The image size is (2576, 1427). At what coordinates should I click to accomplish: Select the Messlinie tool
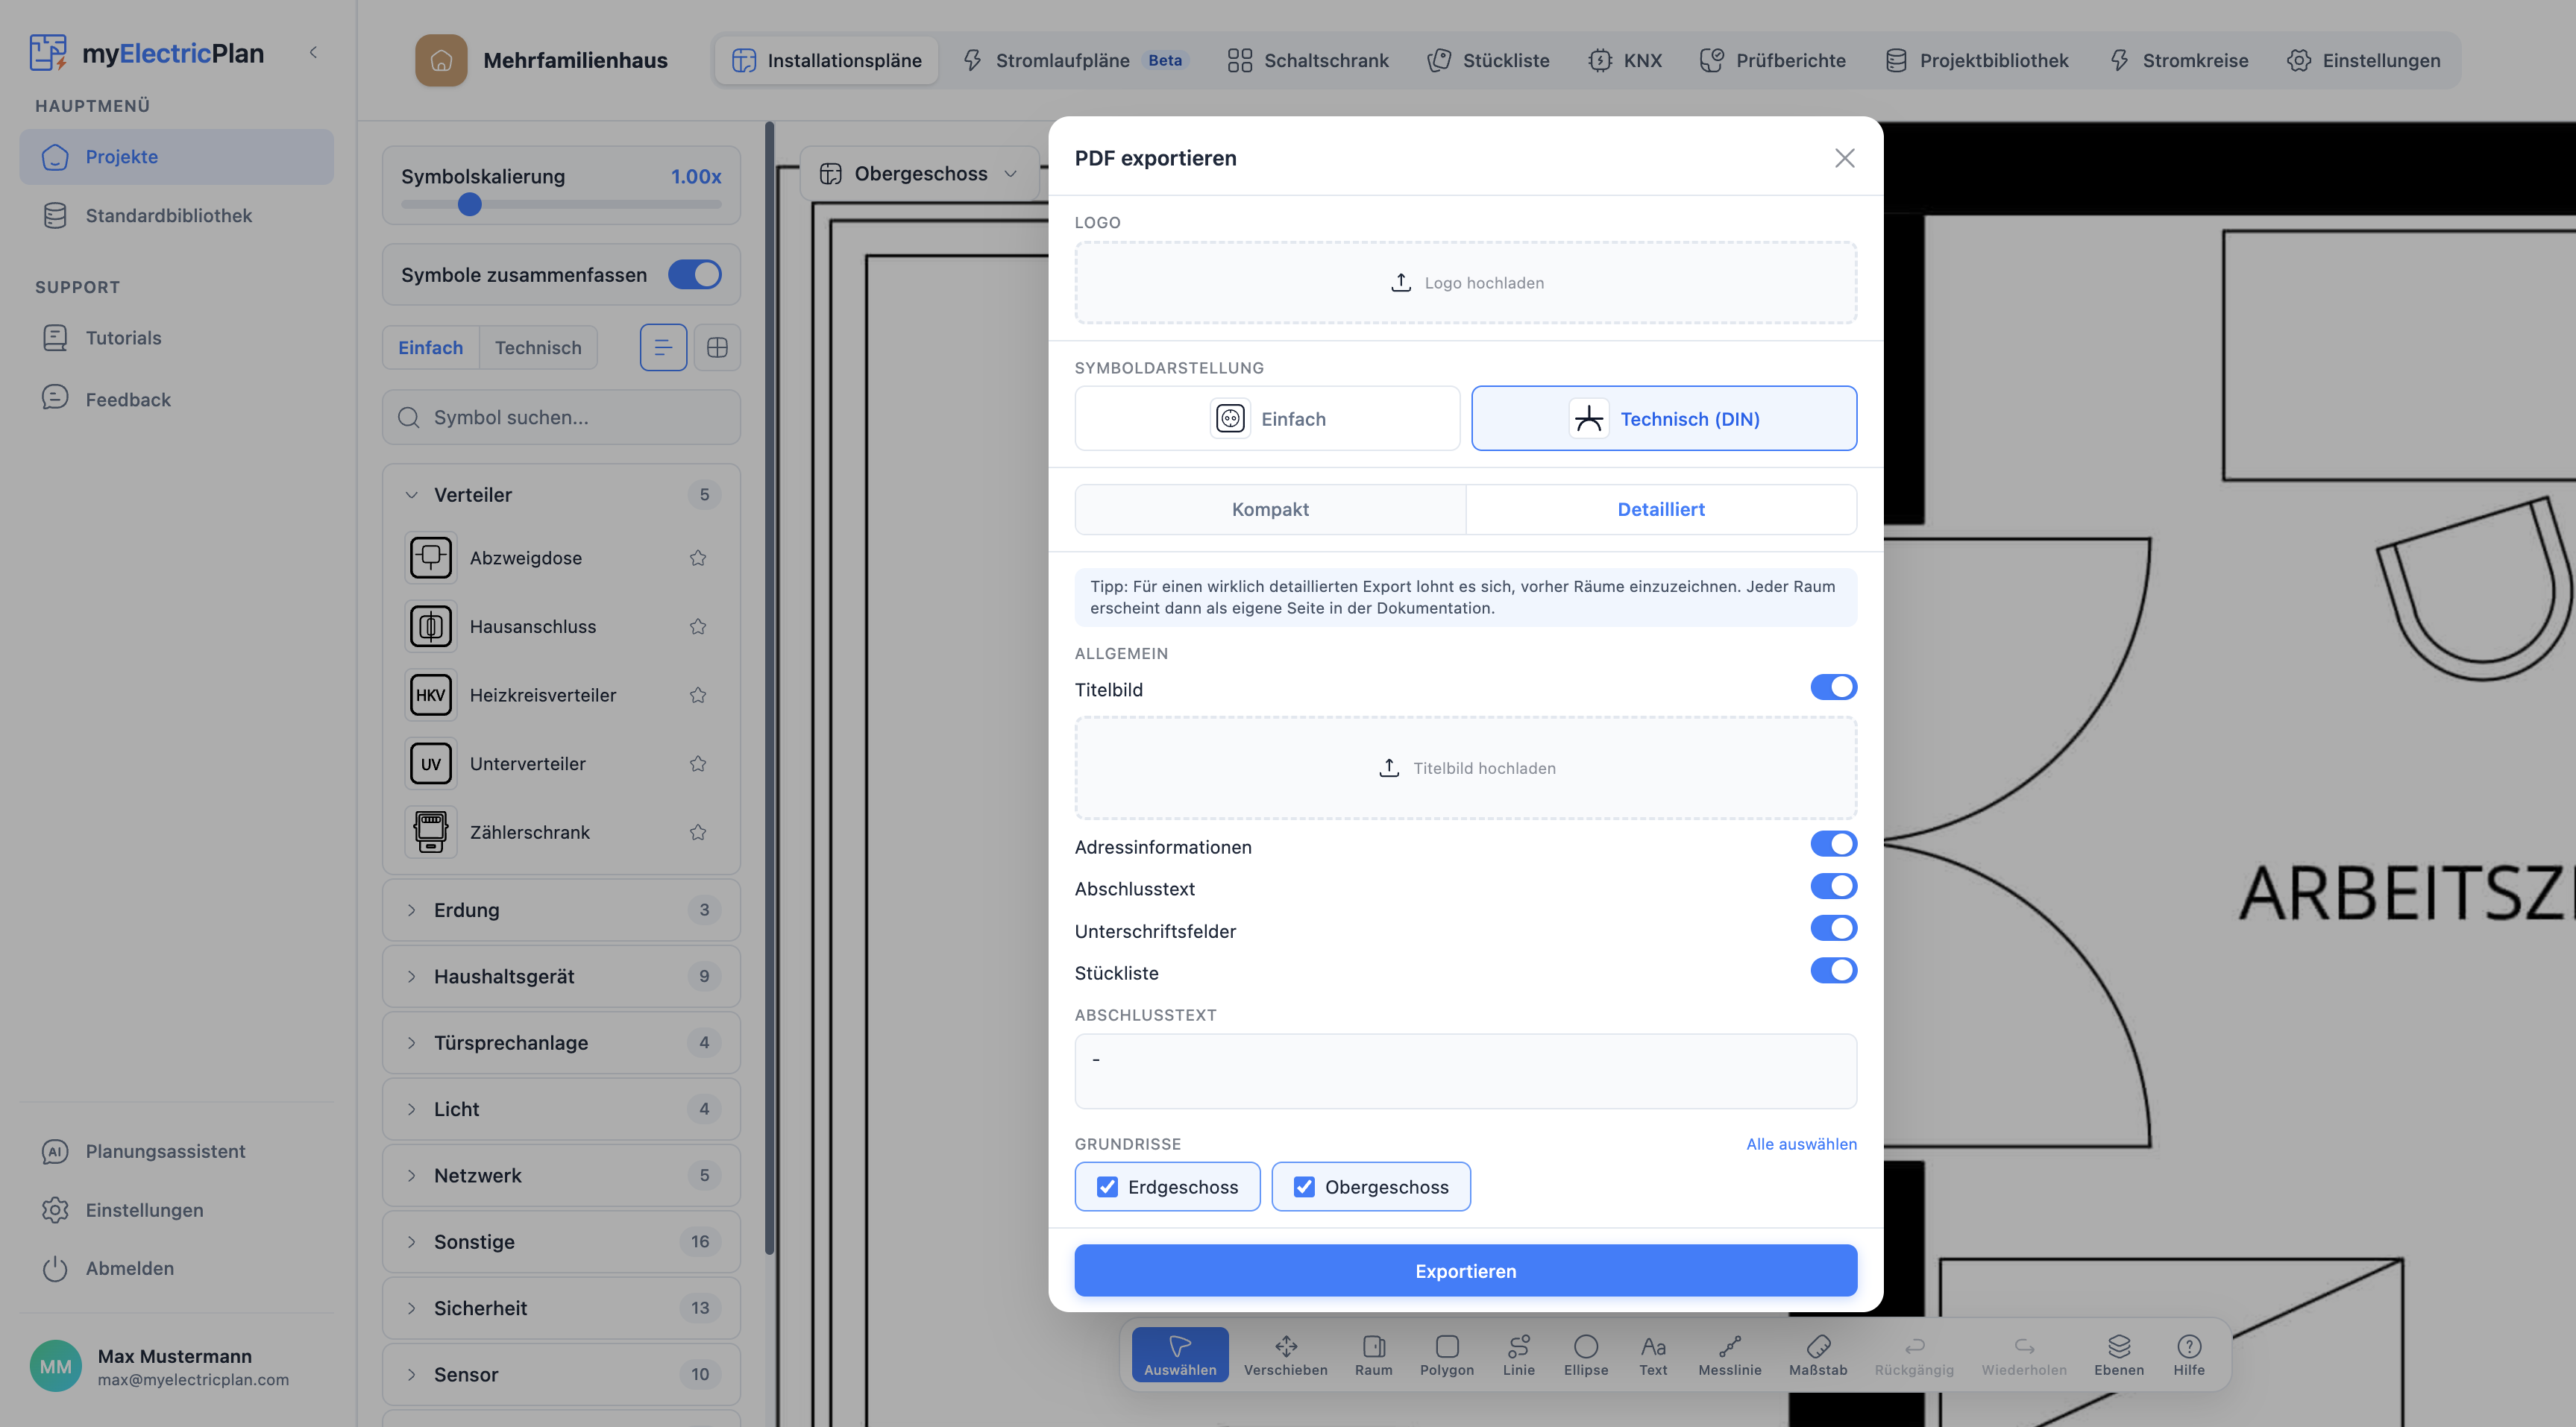pyautogui.click(x=1729, y=1354)
